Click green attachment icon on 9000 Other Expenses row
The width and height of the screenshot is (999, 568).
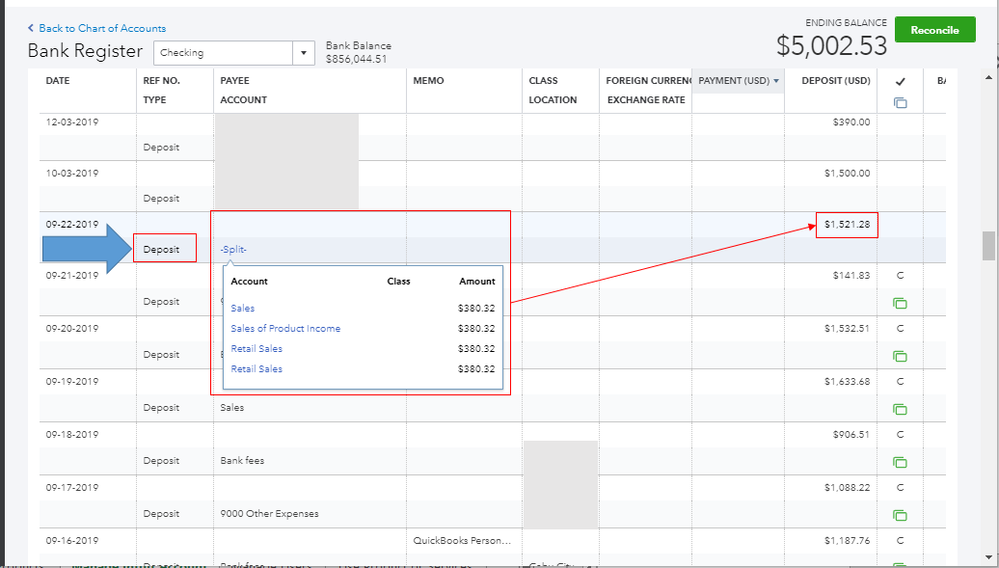900,515
